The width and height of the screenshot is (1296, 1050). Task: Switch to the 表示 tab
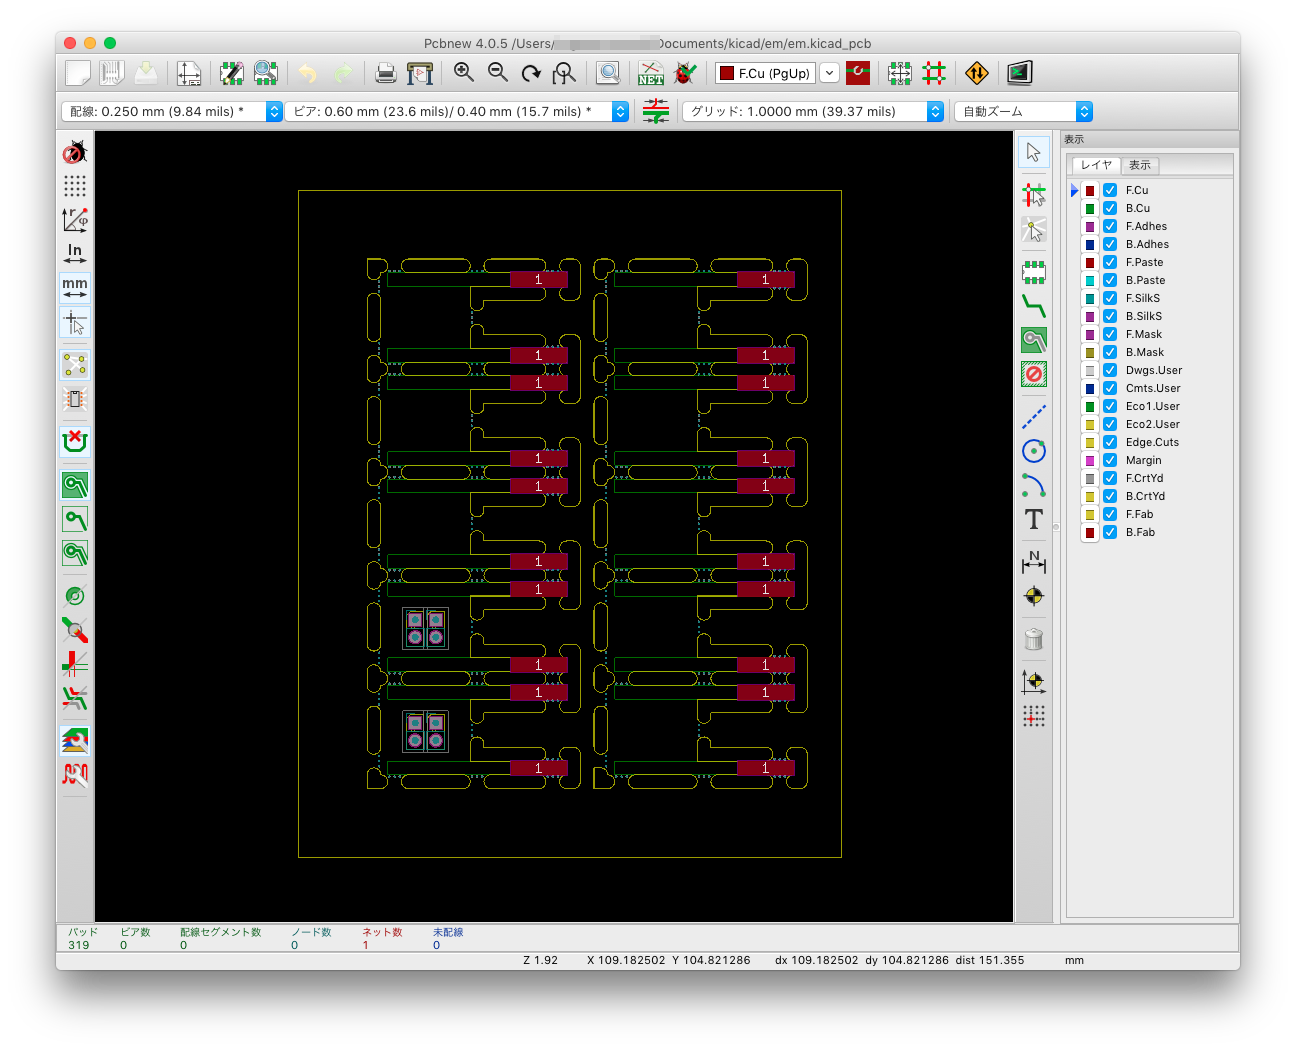[x=1140, y=165]
